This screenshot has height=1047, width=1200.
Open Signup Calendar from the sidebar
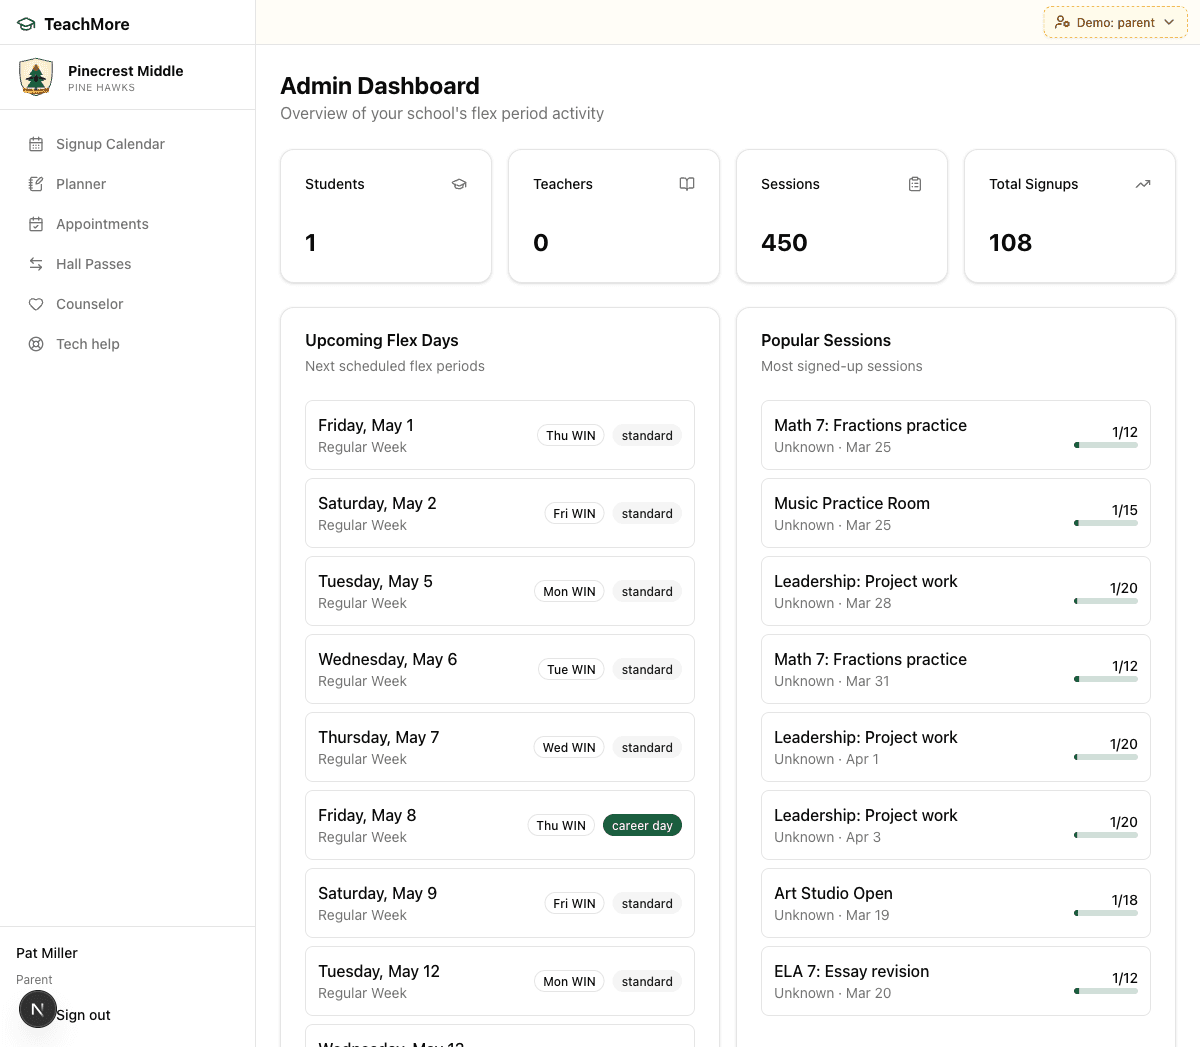click(x=128, y=144)
